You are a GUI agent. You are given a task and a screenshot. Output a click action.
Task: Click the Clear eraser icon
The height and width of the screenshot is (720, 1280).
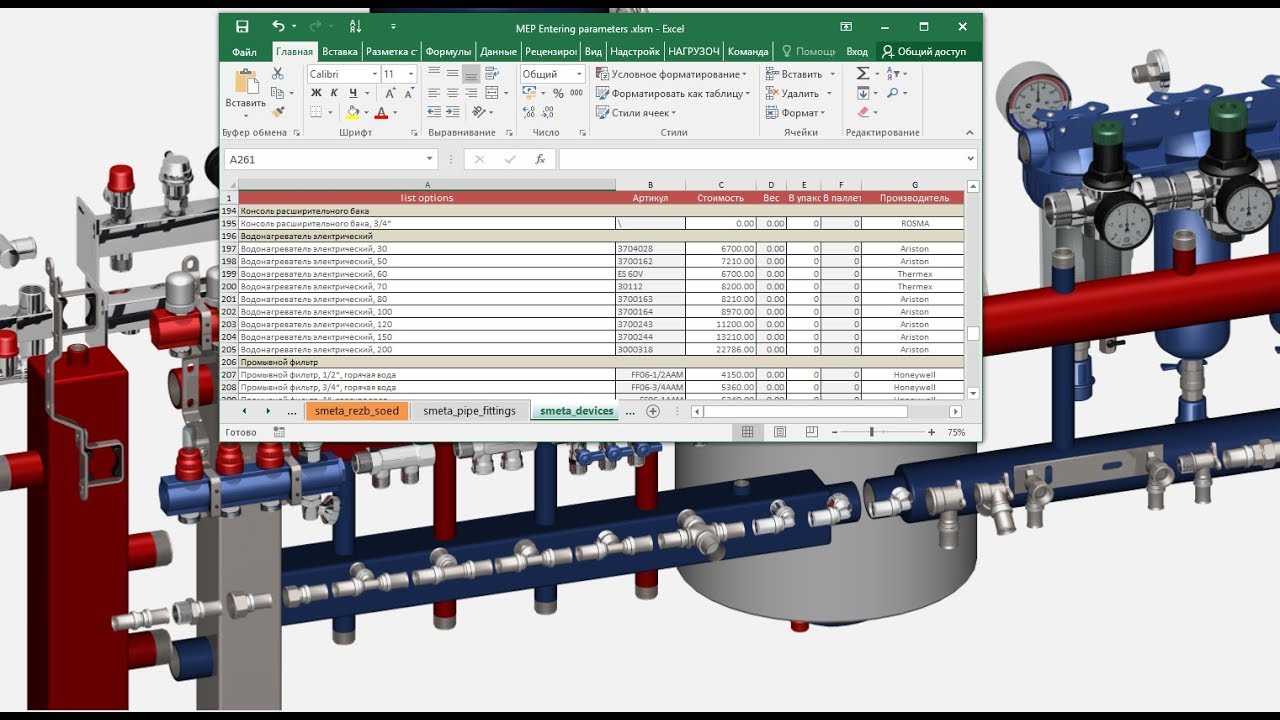click(x=862, y=113)
